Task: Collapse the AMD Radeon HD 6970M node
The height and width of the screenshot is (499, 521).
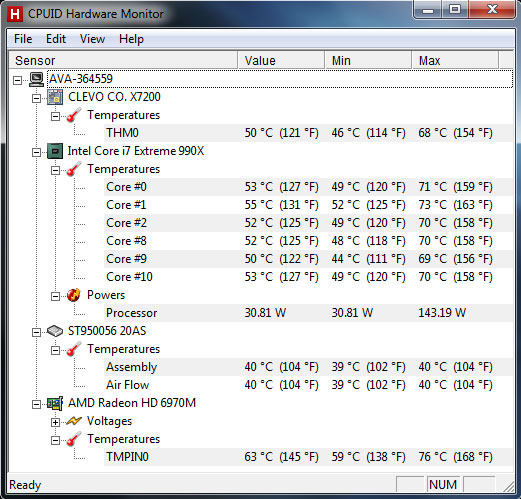Action: click(36, 404)
